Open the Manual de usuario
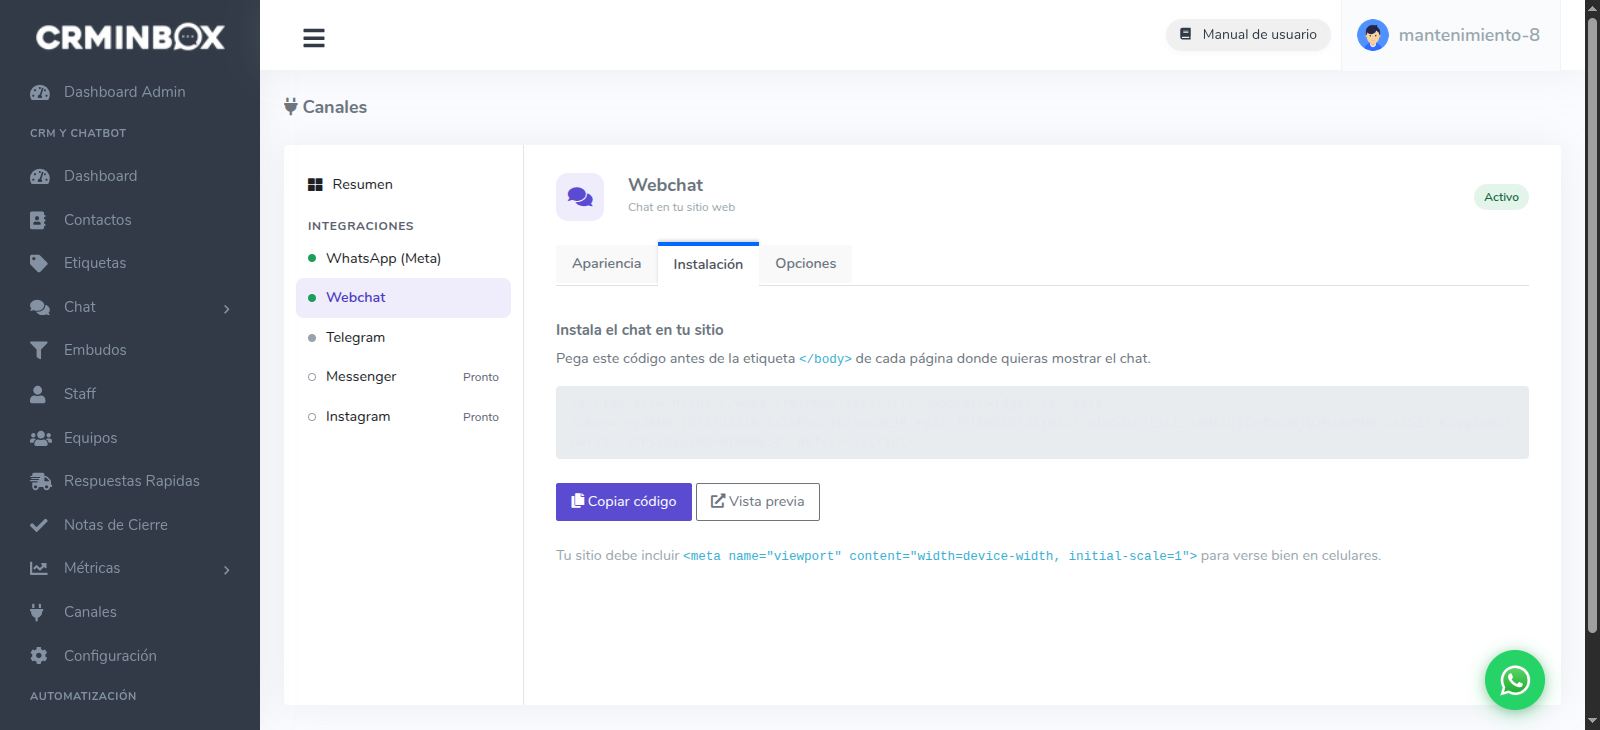 (1248, 35)
